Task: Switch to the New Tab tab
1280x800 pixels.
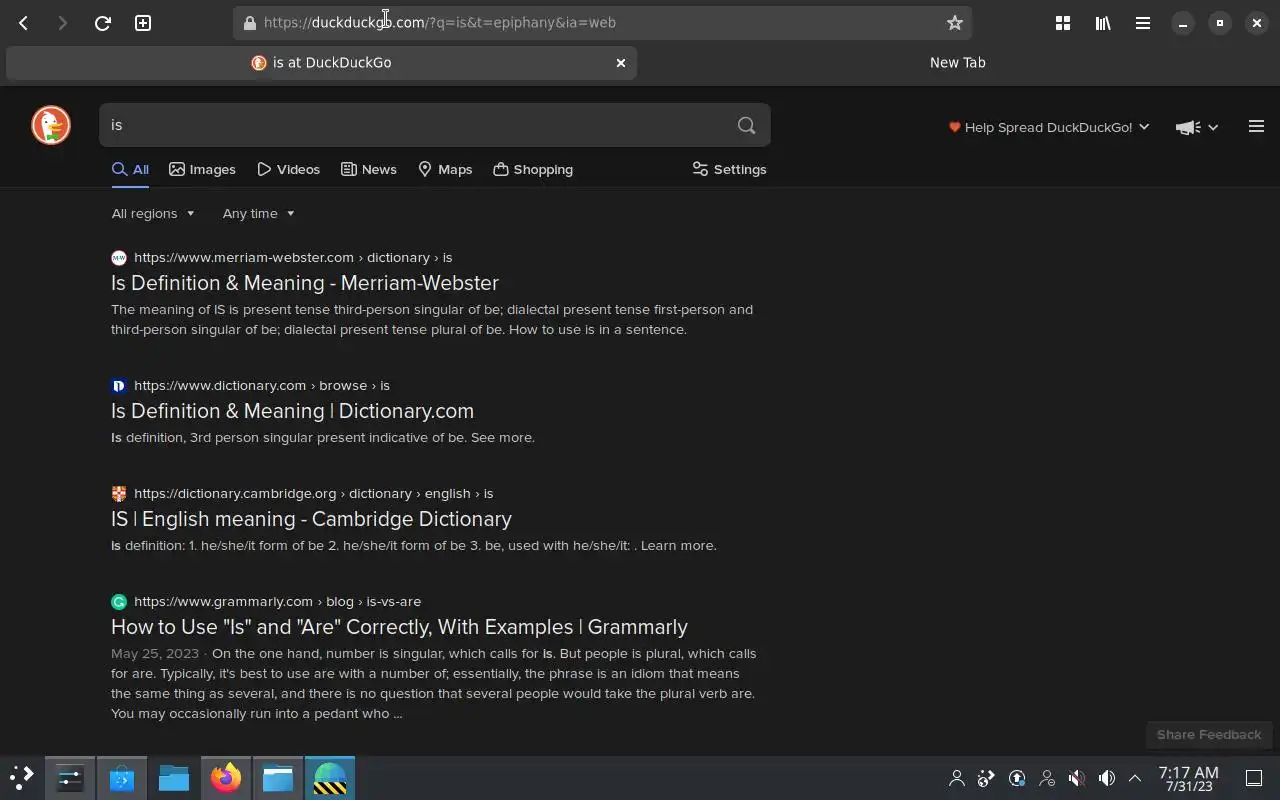Action: click(x=957, y=62)
